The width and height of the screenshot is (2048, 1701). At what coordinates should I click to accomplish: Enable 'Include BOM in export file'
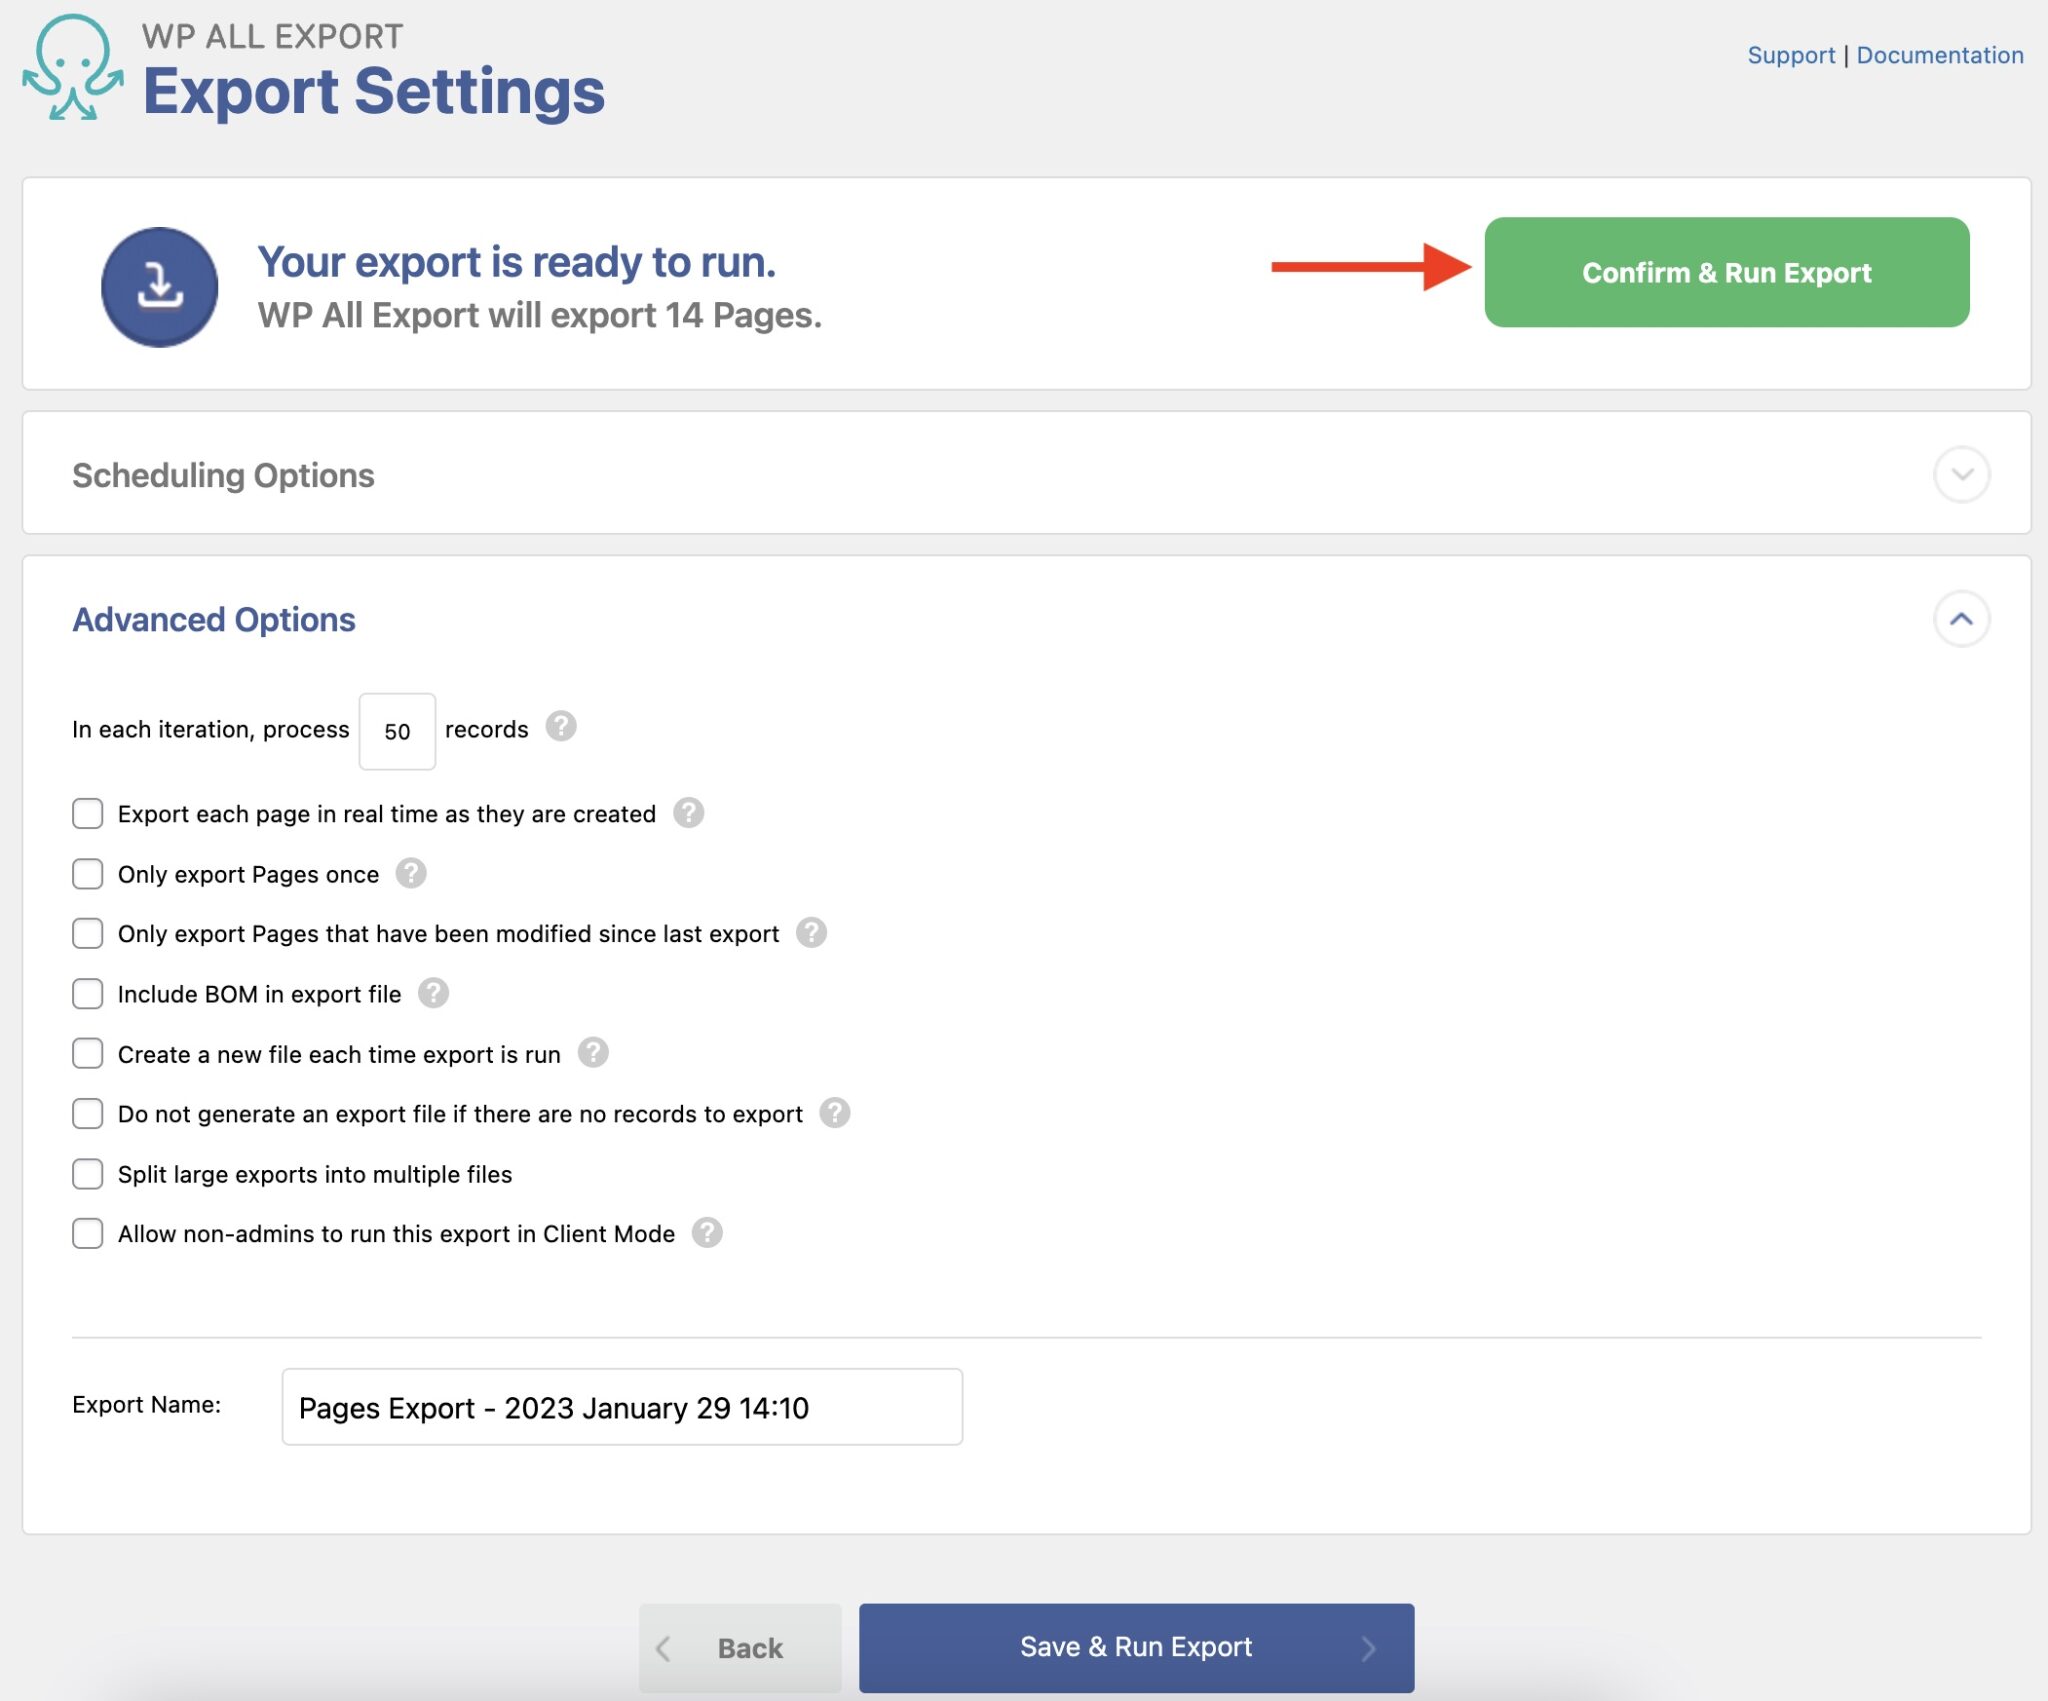[x=88, y=993]
